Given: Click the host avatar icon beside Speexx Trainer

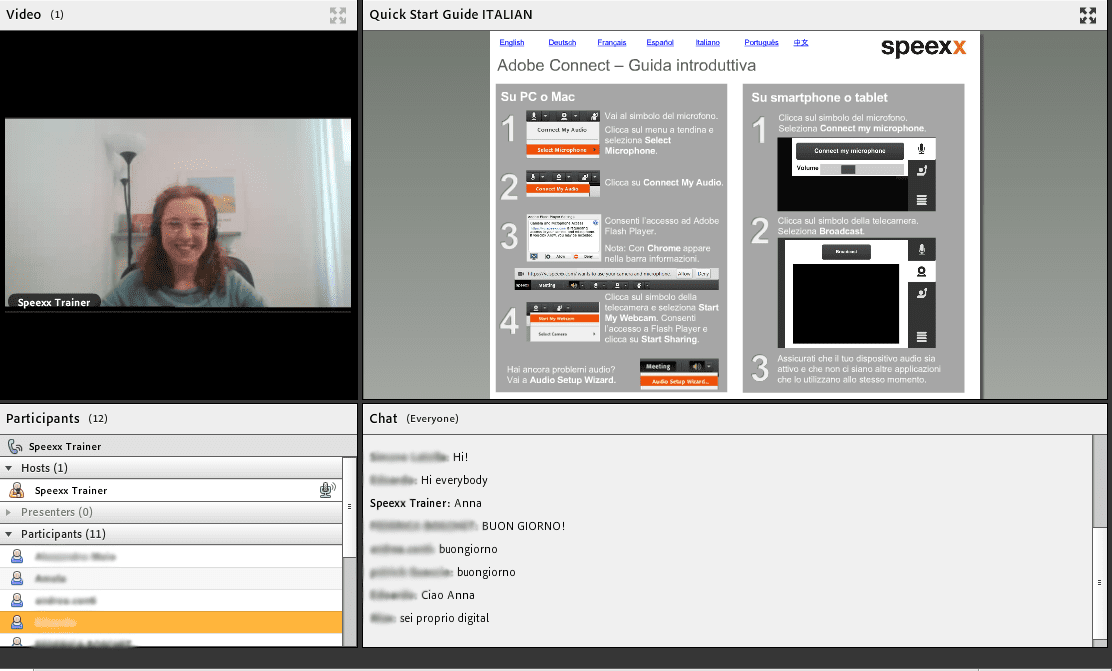Looking at the screenshot, I should coord(16,490).
